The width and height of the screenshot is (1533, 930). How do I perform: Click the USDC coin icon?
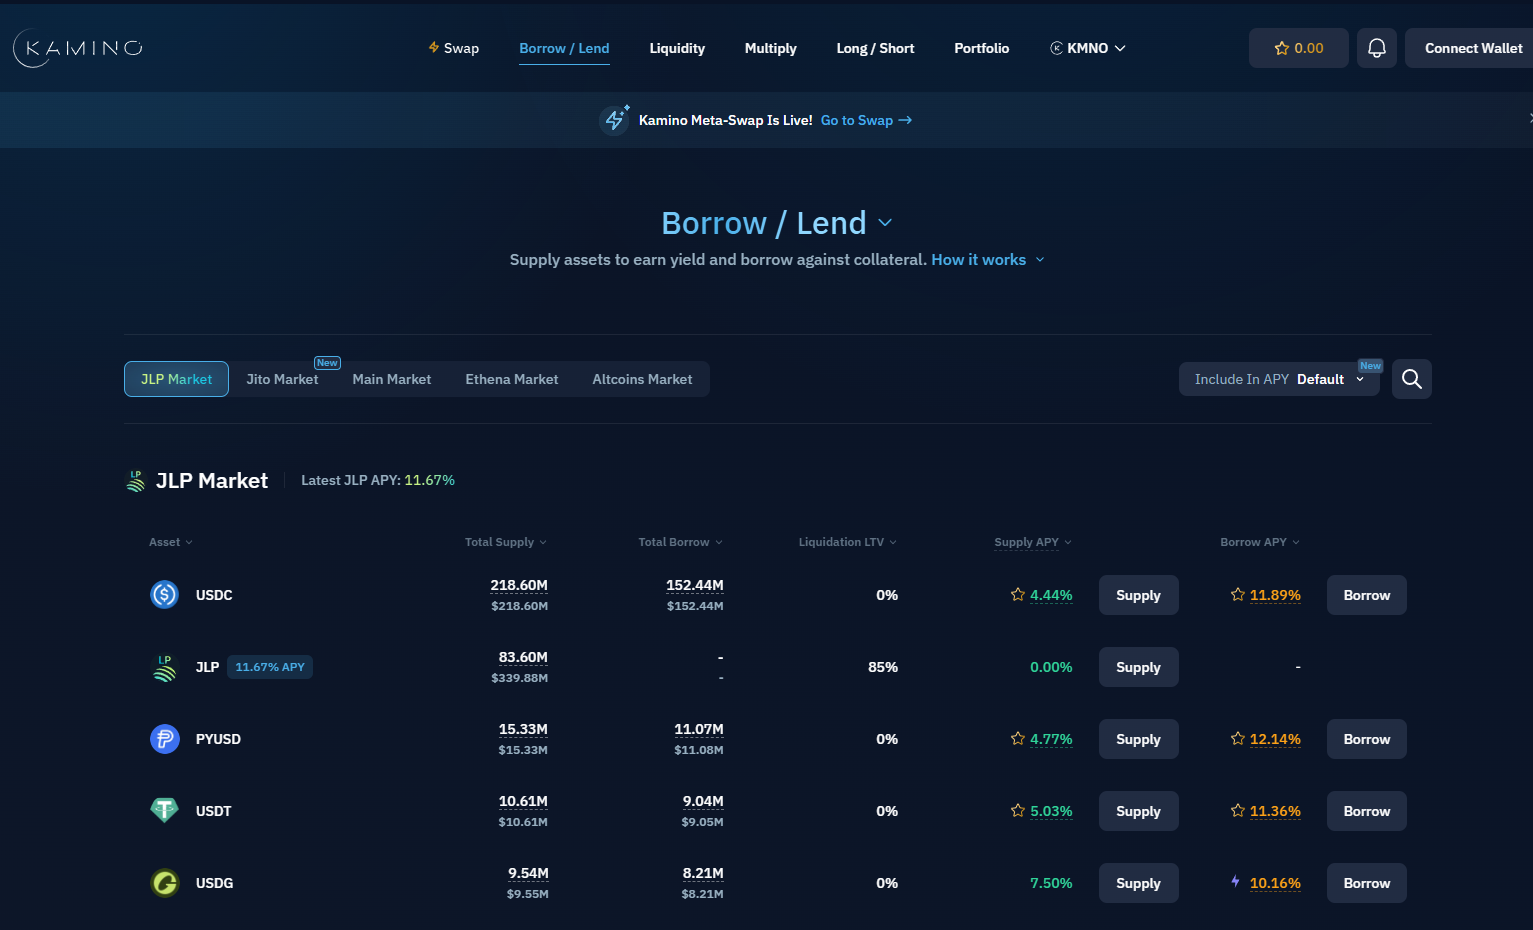coord(164,595)
